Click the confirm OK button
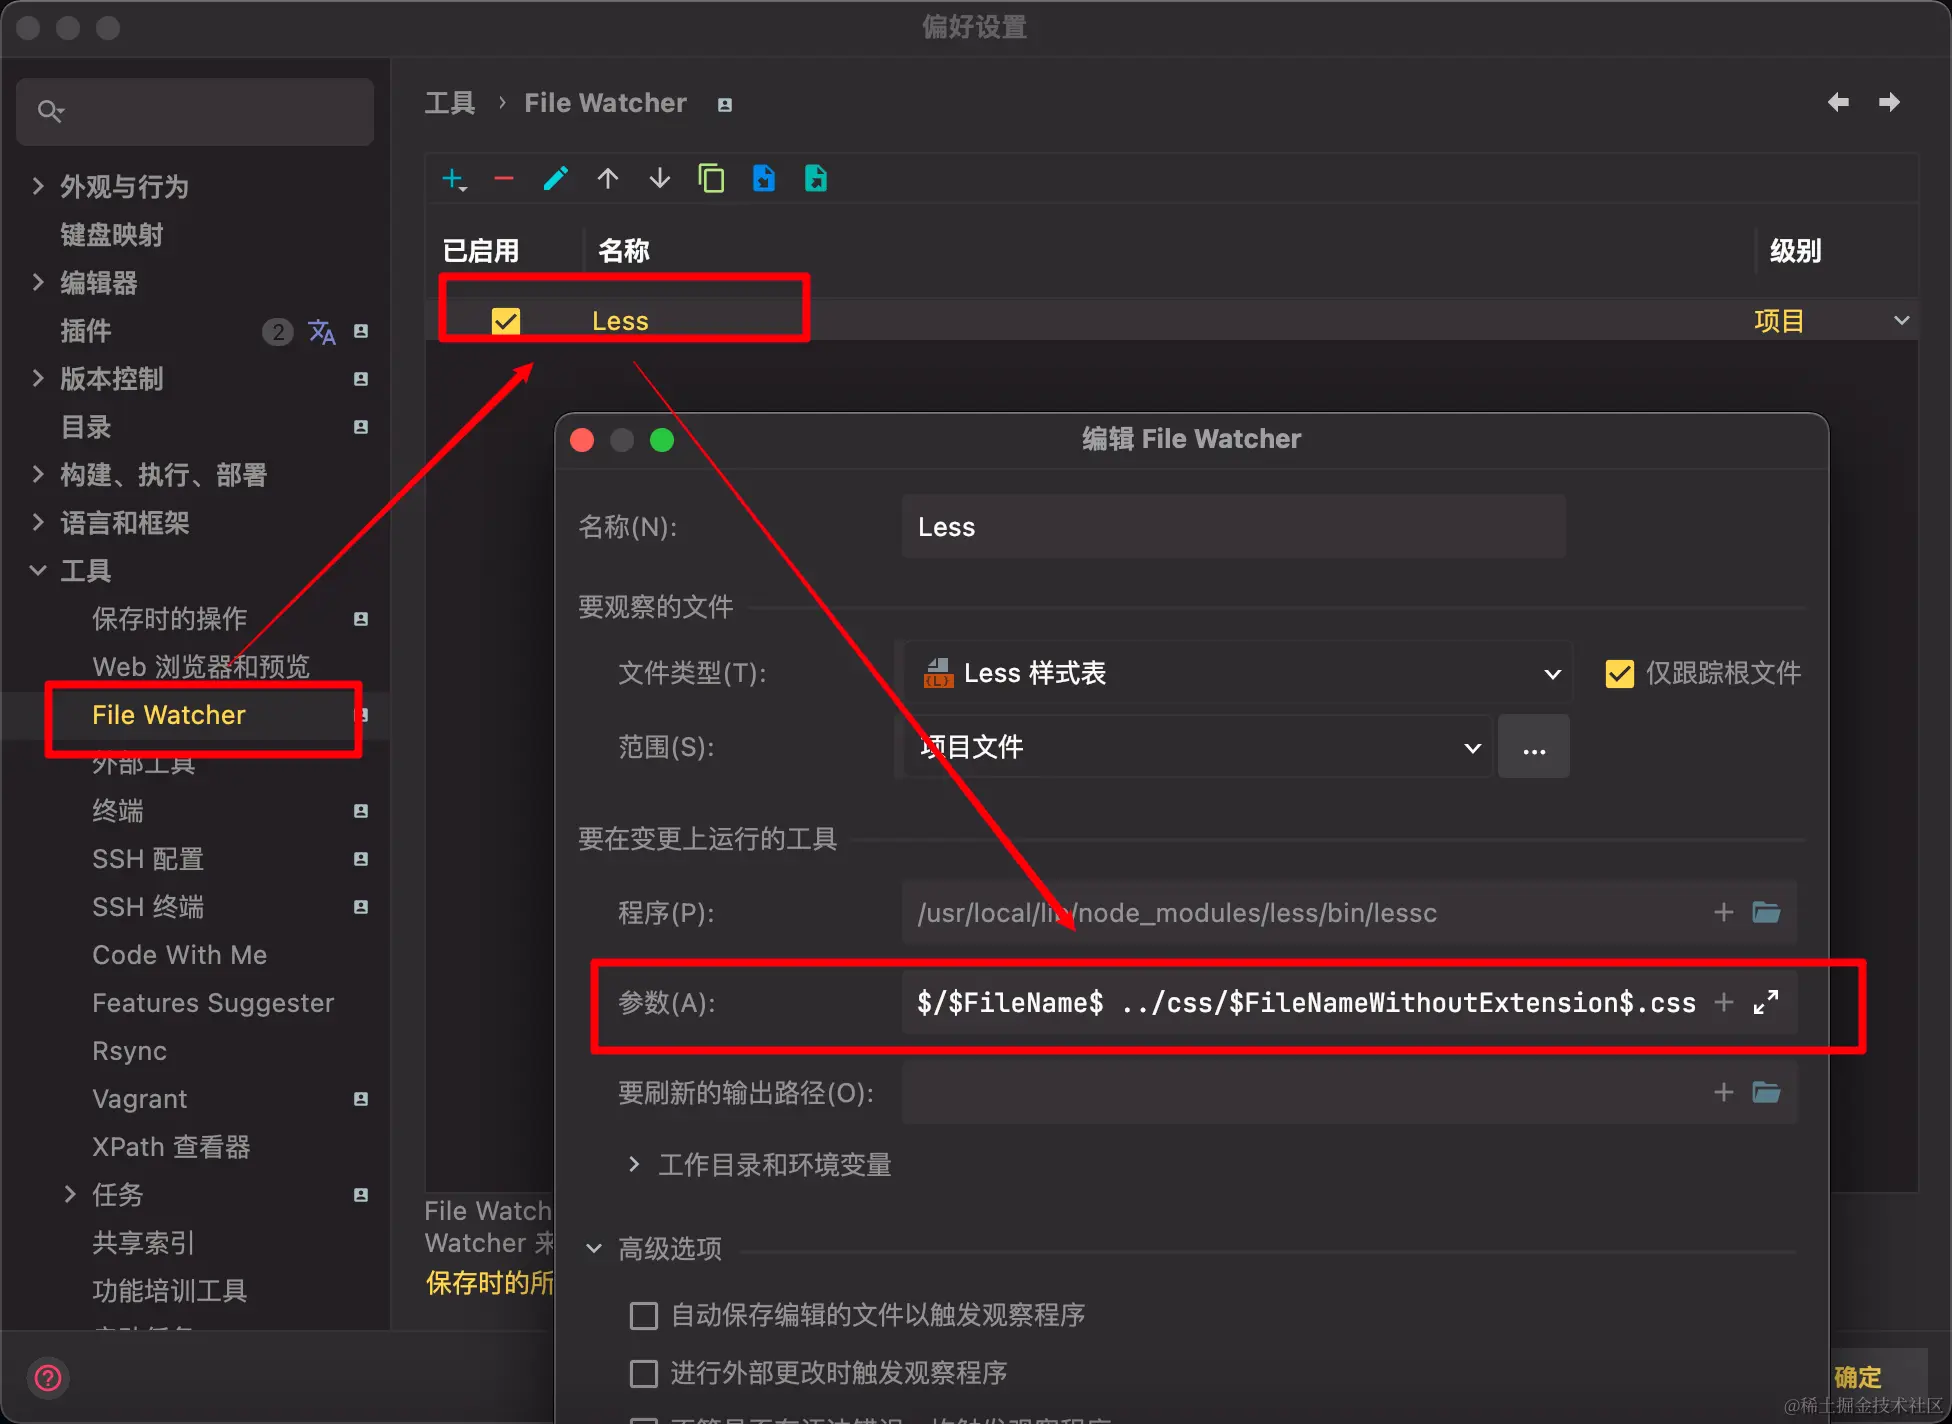1952x1424 pixels. [x=1858, y=1377]
